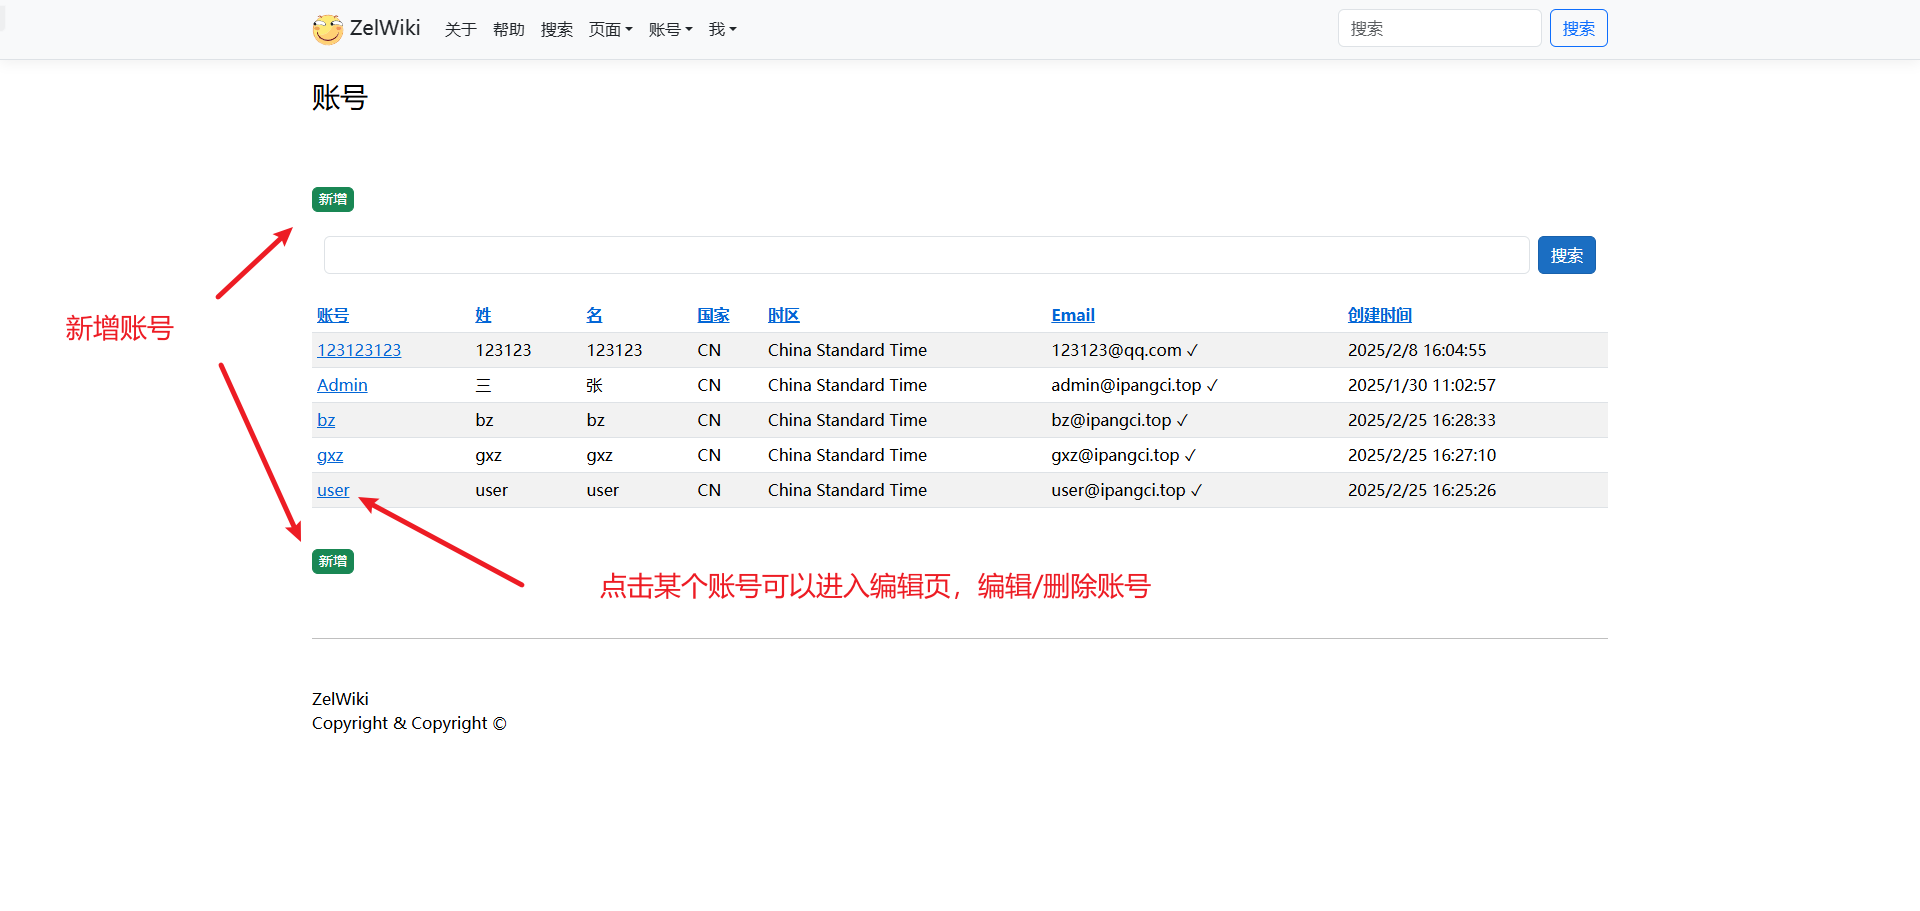Image resolution: width=1920 pixels, height=911 pixels.
Task: Focus the navbar search input field
Action: [x=1438, y=28]
